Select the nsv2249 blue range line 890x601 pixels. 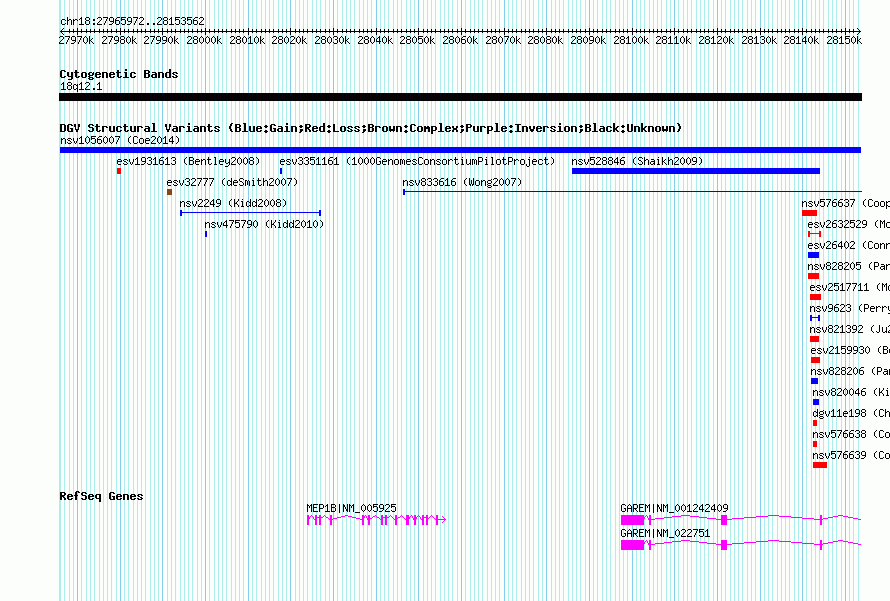click(x=250, y=213)
